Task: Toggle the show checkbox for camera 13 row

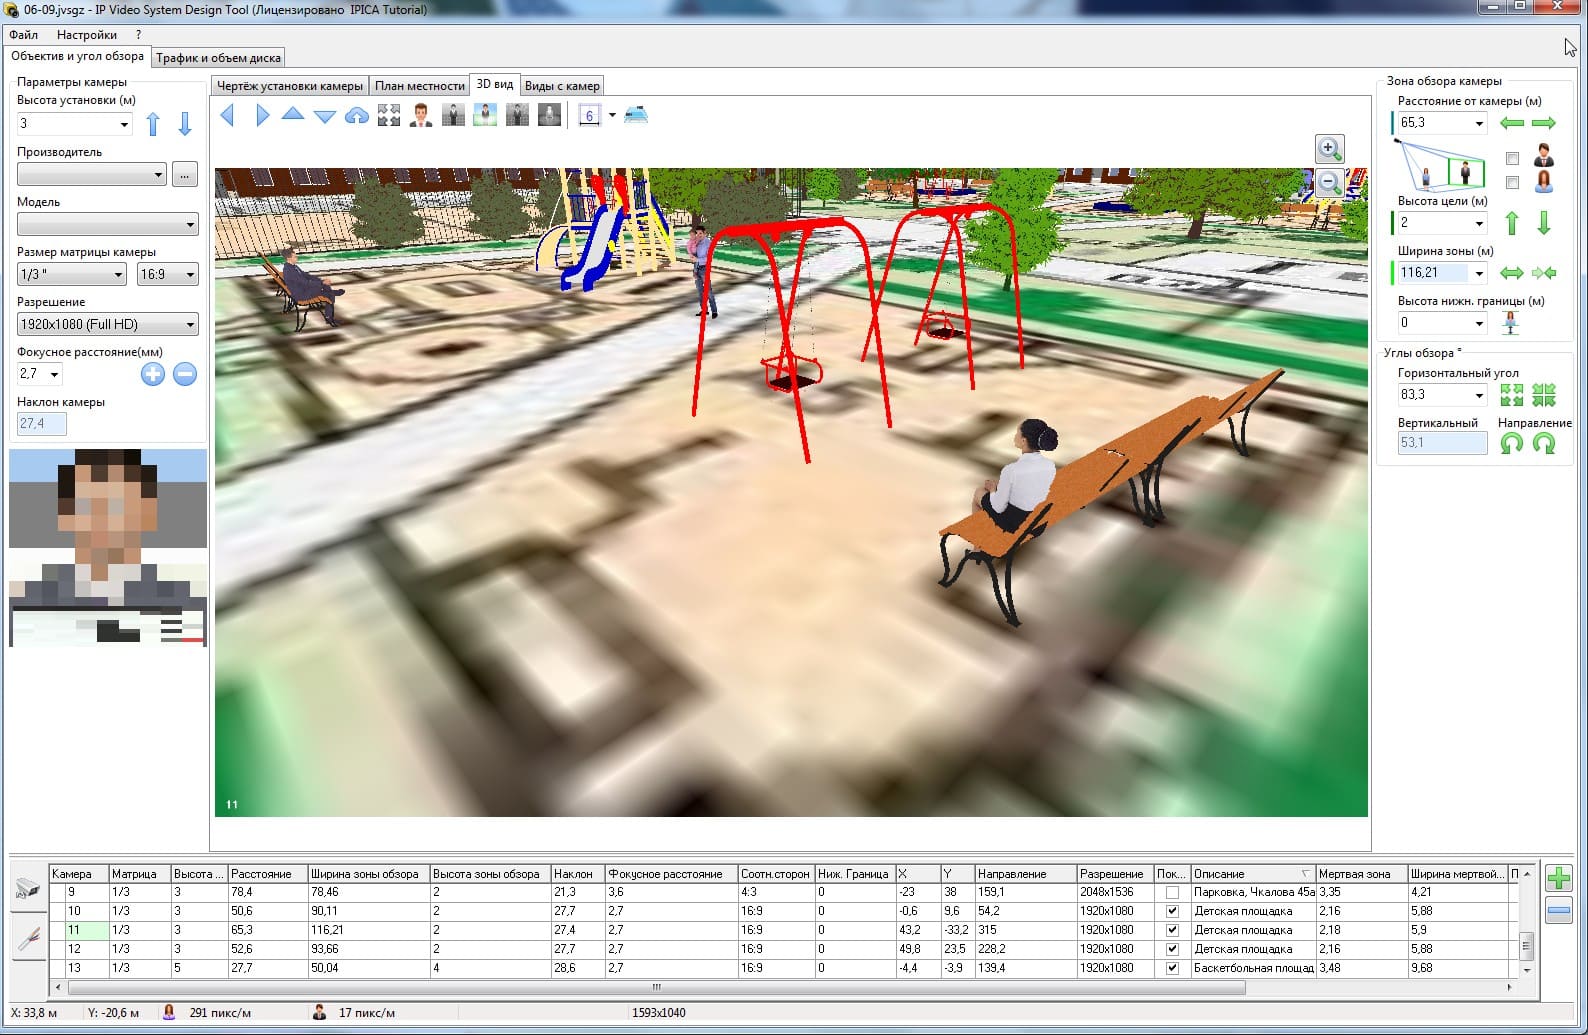Action: [x=1172, y=968]
